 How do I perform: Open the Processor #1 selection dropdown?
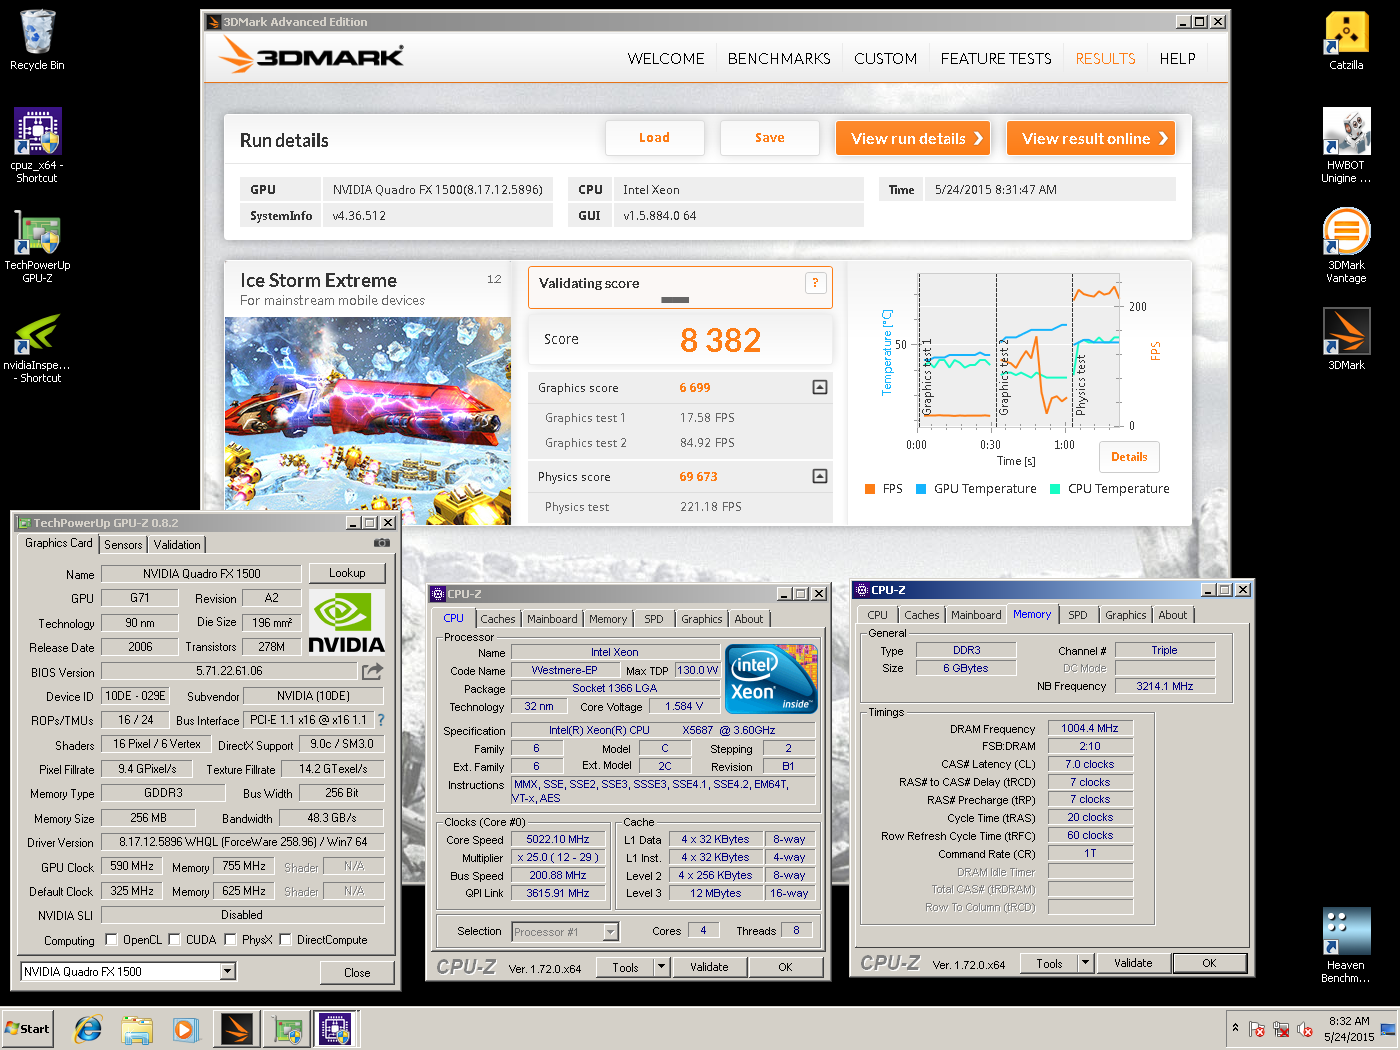tap(610, 932)
